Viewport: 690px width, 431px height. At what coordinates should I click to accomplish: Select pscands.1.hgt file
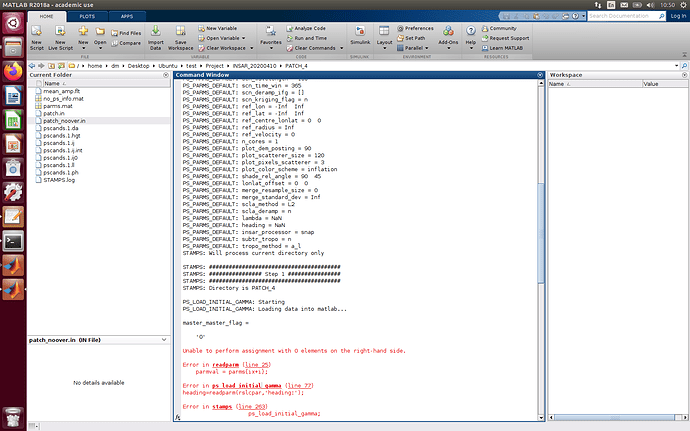(x=62, y=136)
